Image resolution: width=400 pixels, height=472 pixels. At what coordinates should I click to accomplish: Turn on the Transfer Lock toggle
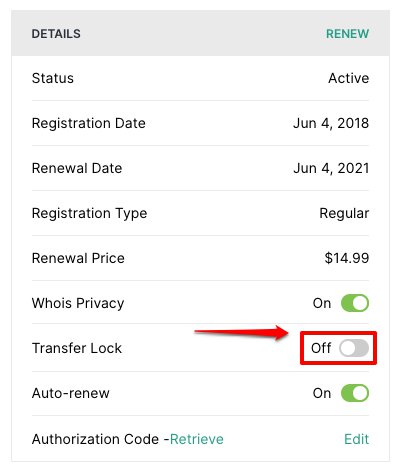(354, 348)
